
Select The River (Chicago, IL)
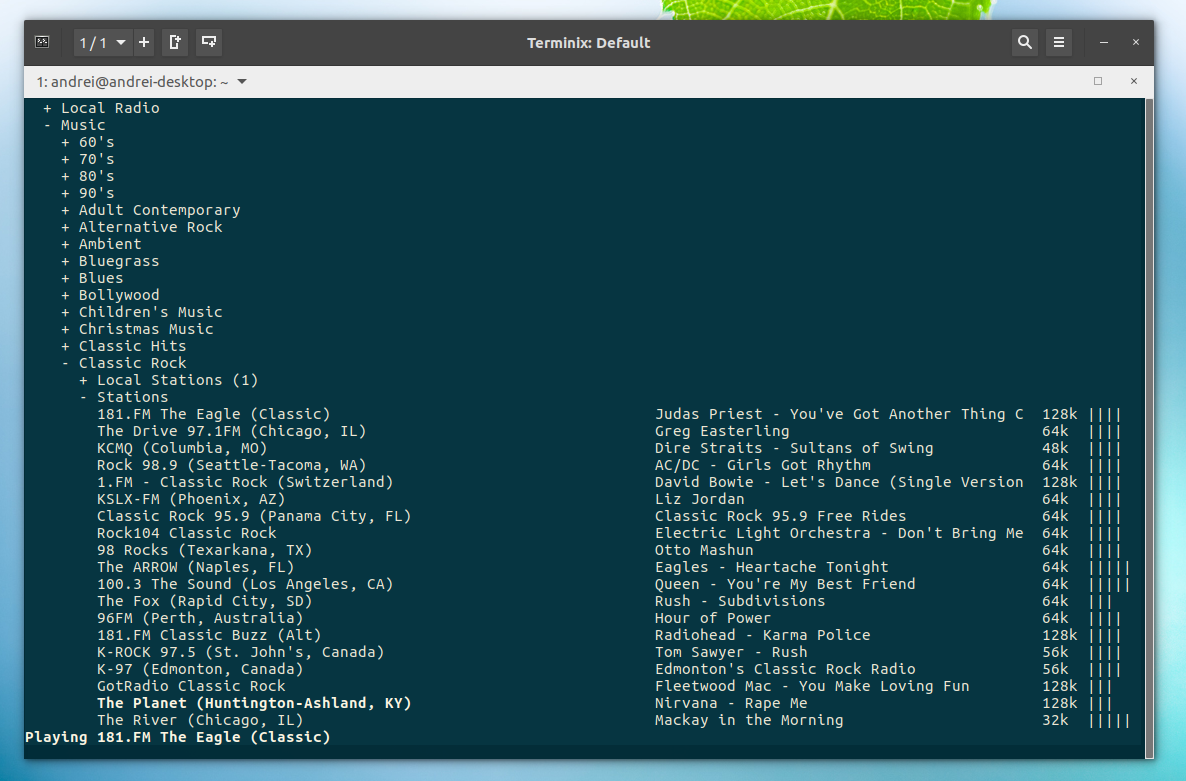[x=200, y=721]
